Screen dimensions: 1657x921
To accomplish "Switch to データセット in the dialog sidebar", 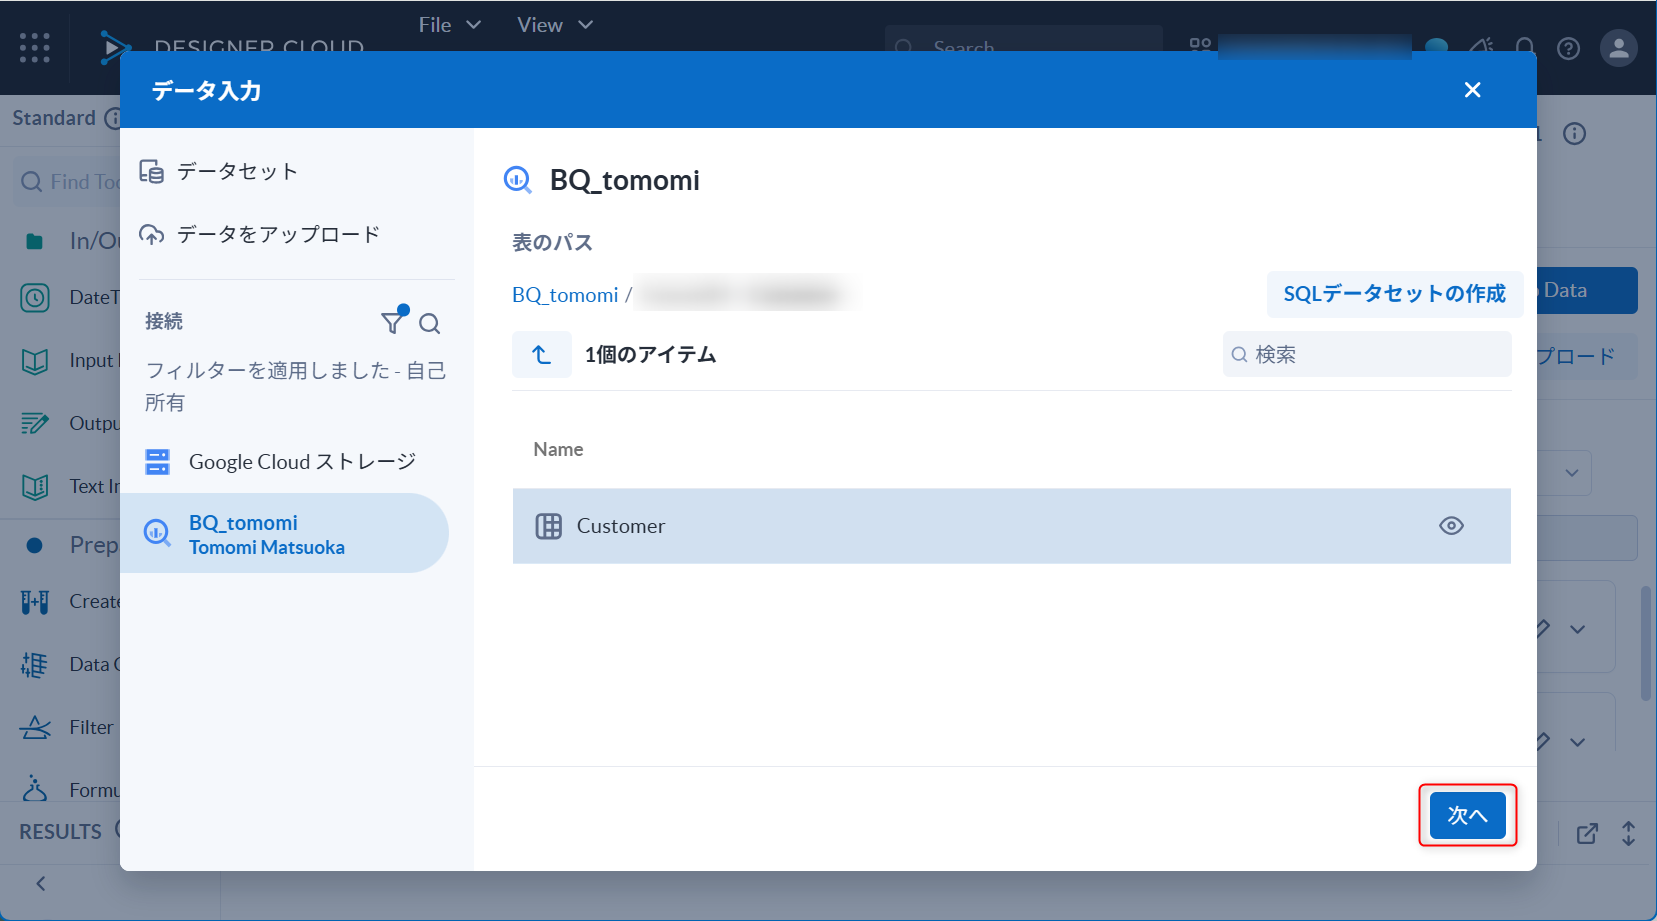I will point(234,171).
